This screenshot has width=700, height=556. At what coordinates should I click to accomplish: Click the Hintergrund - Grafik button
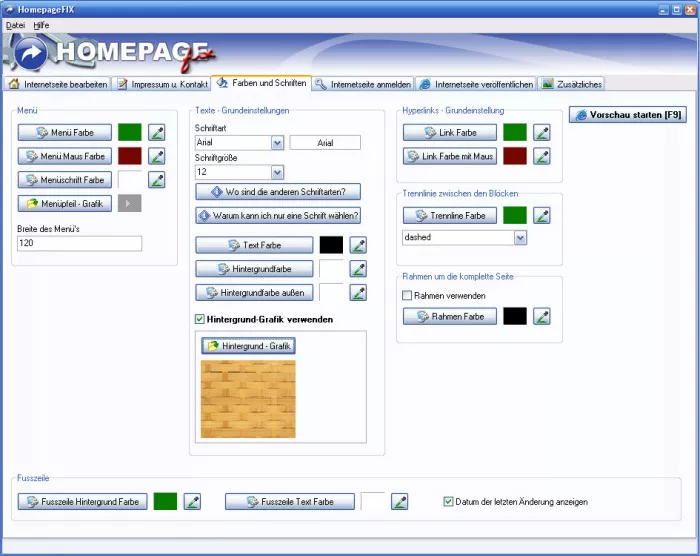coord(248,346)
